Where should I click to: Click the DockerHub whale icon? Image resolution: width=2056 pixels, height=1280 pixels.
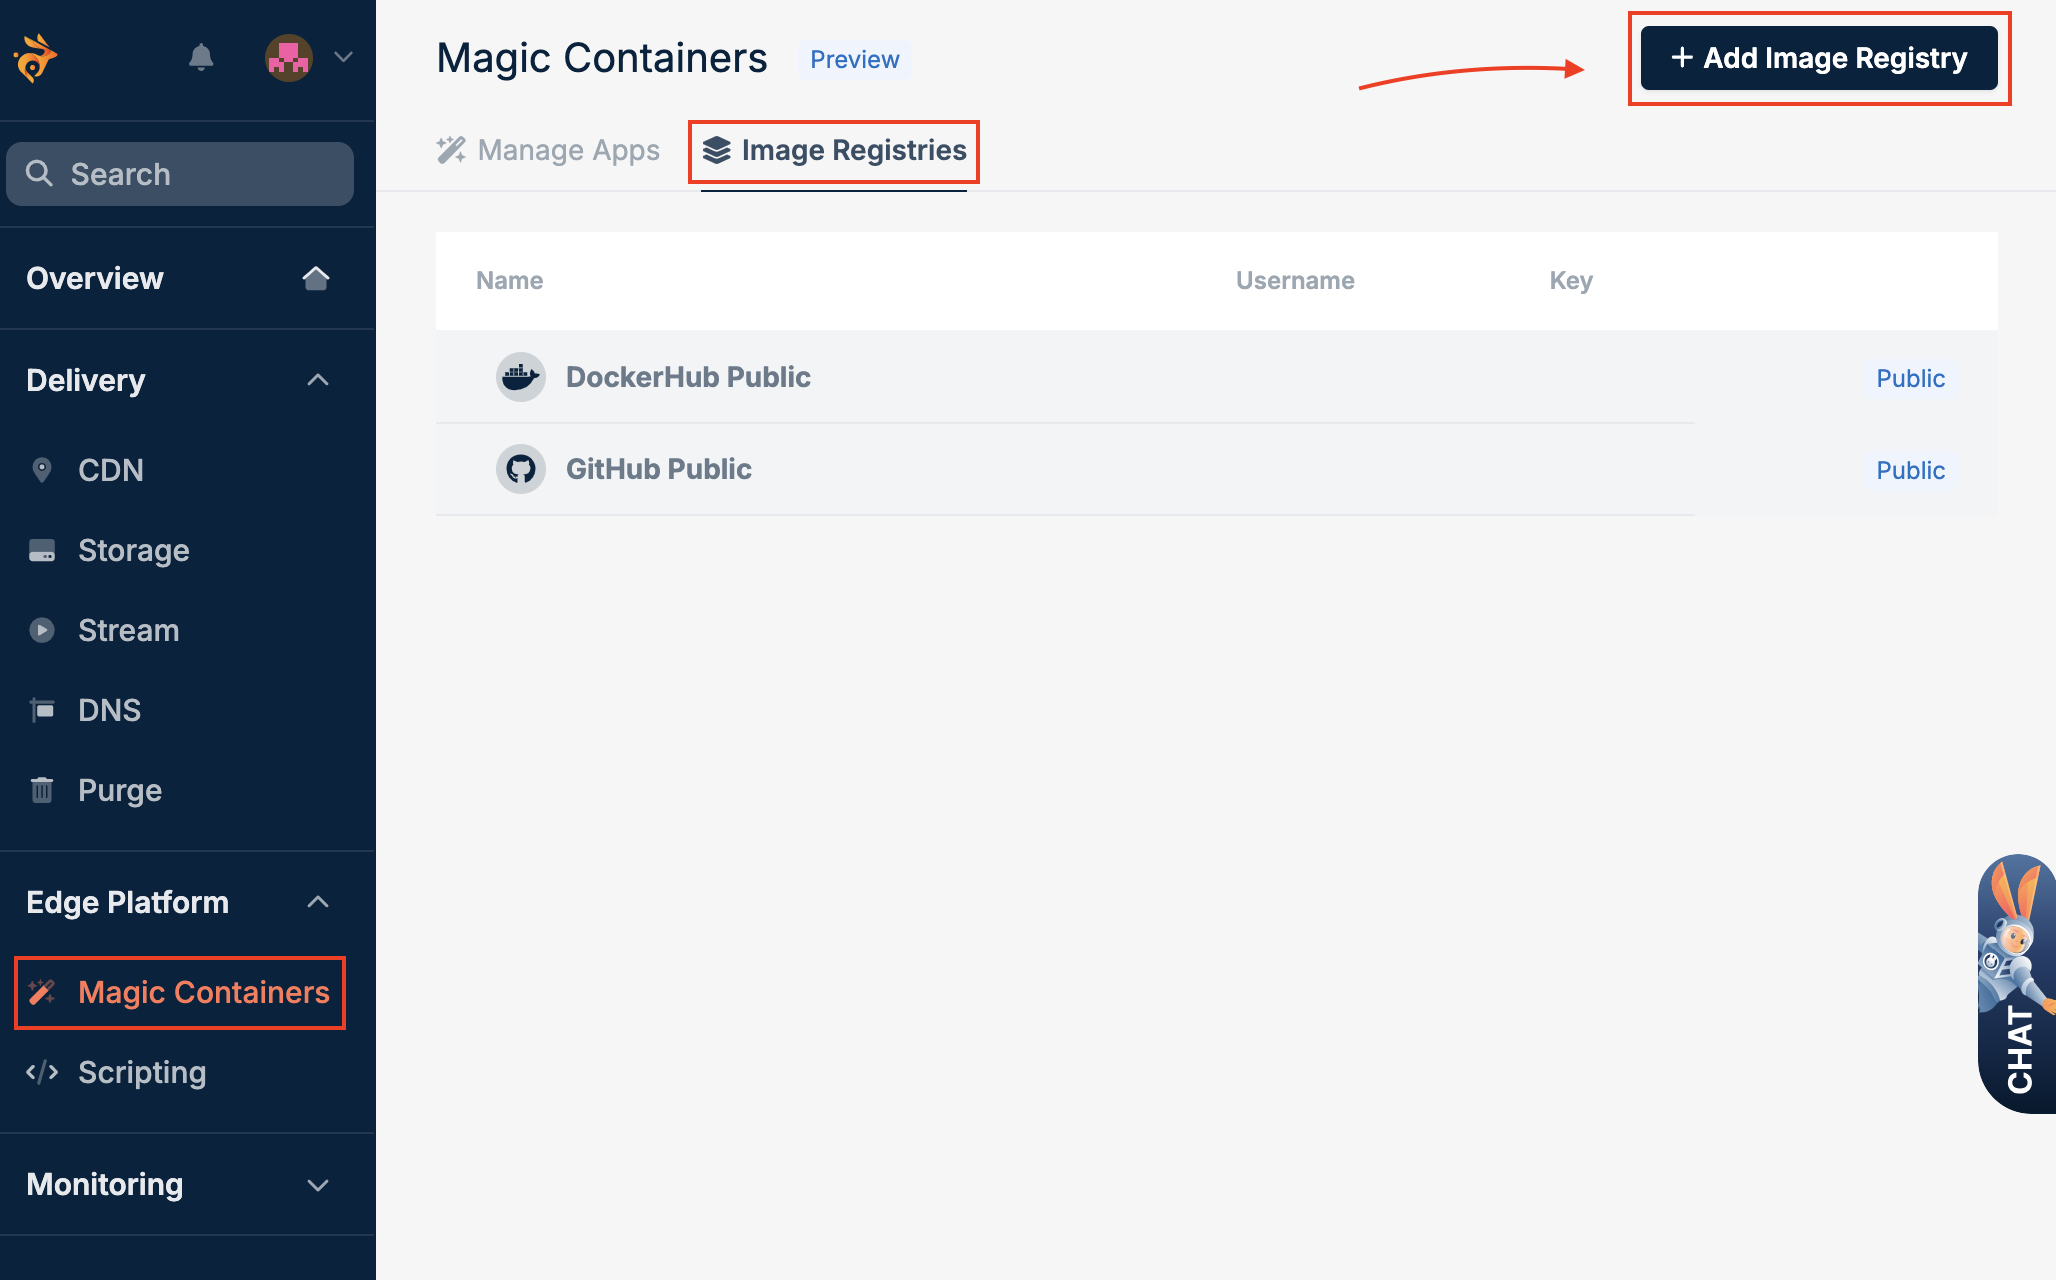pos(520,377)
